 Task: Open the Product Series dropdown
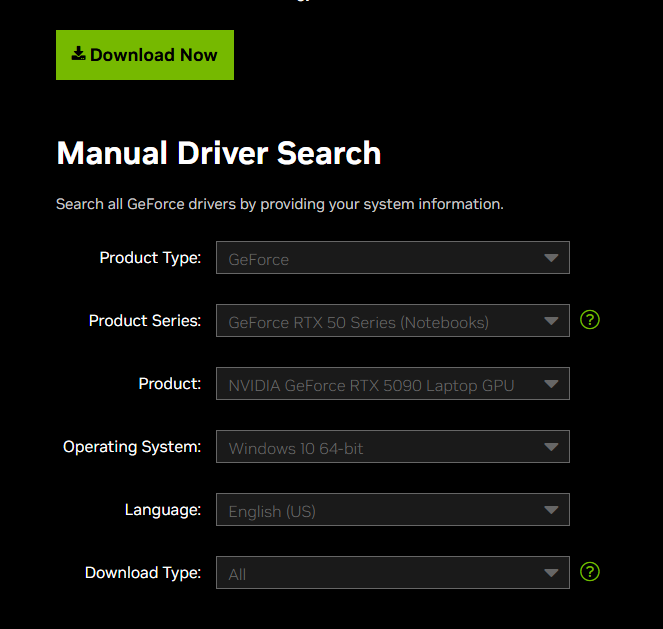(393, 320)
